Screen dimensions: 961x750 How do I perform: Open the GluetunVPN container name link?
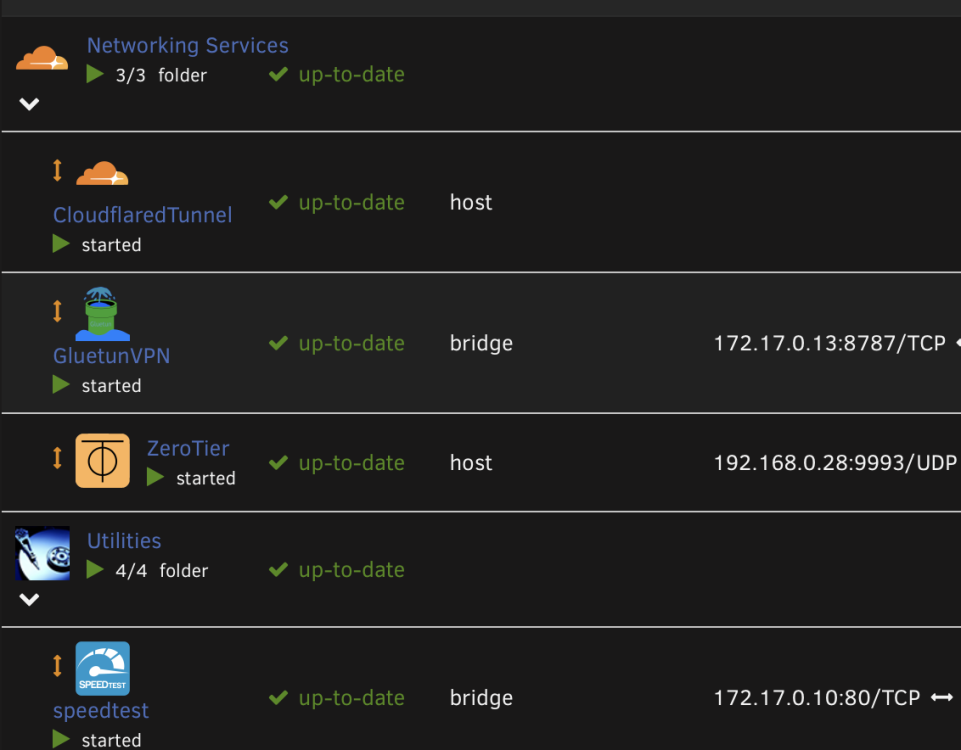pyautogui.click(x=112, y=356)
